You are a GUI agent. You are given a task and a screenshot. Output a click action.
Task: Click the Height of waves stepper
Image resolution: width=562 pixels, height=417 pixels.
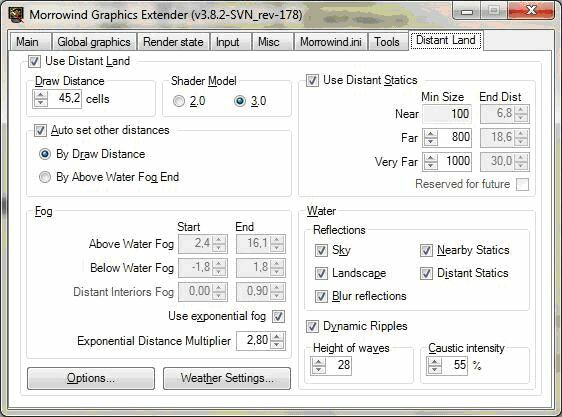(319, 365)
